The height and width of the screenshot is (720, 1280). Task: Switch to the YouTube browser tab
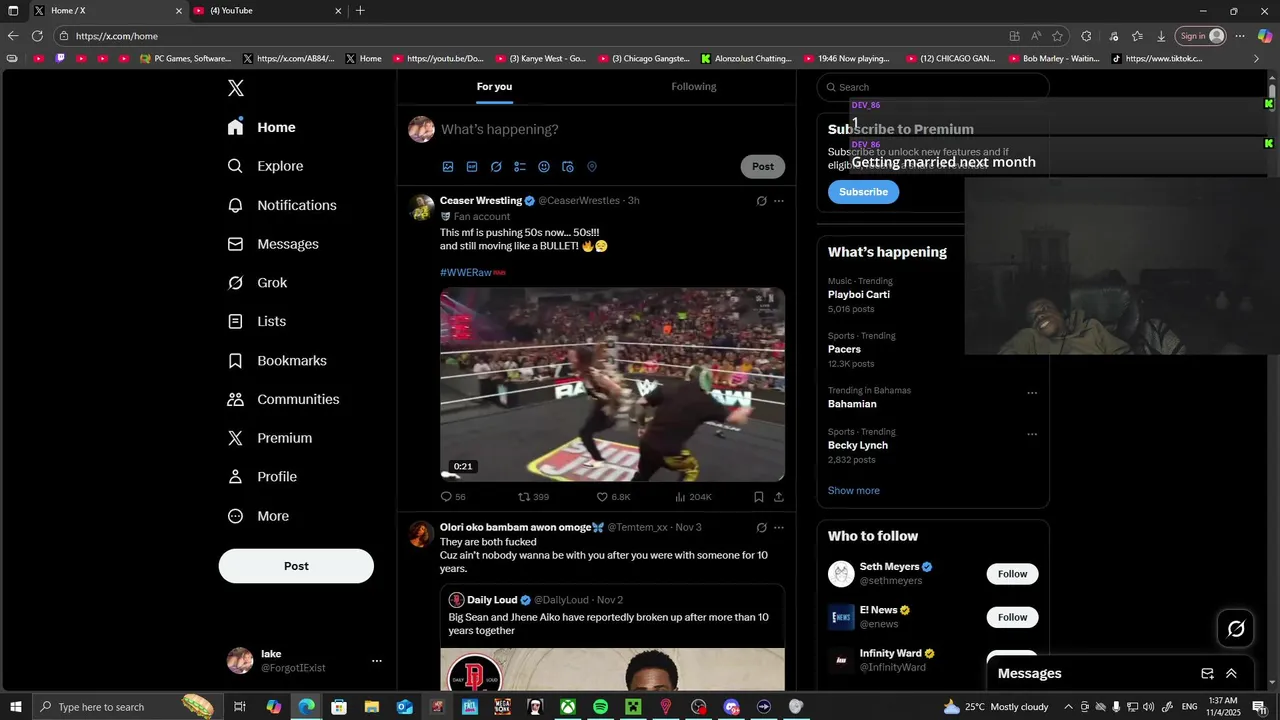[266, 11]
